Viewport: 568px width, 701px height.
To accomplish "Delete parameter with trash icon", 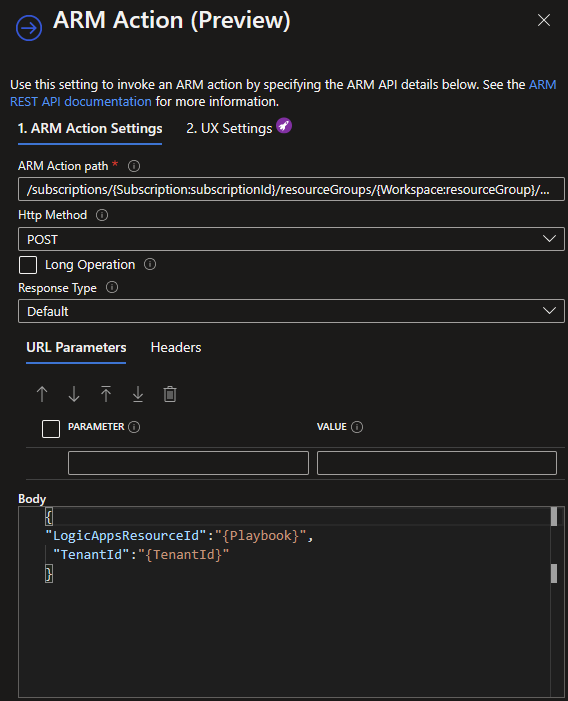I will point(170,394).
